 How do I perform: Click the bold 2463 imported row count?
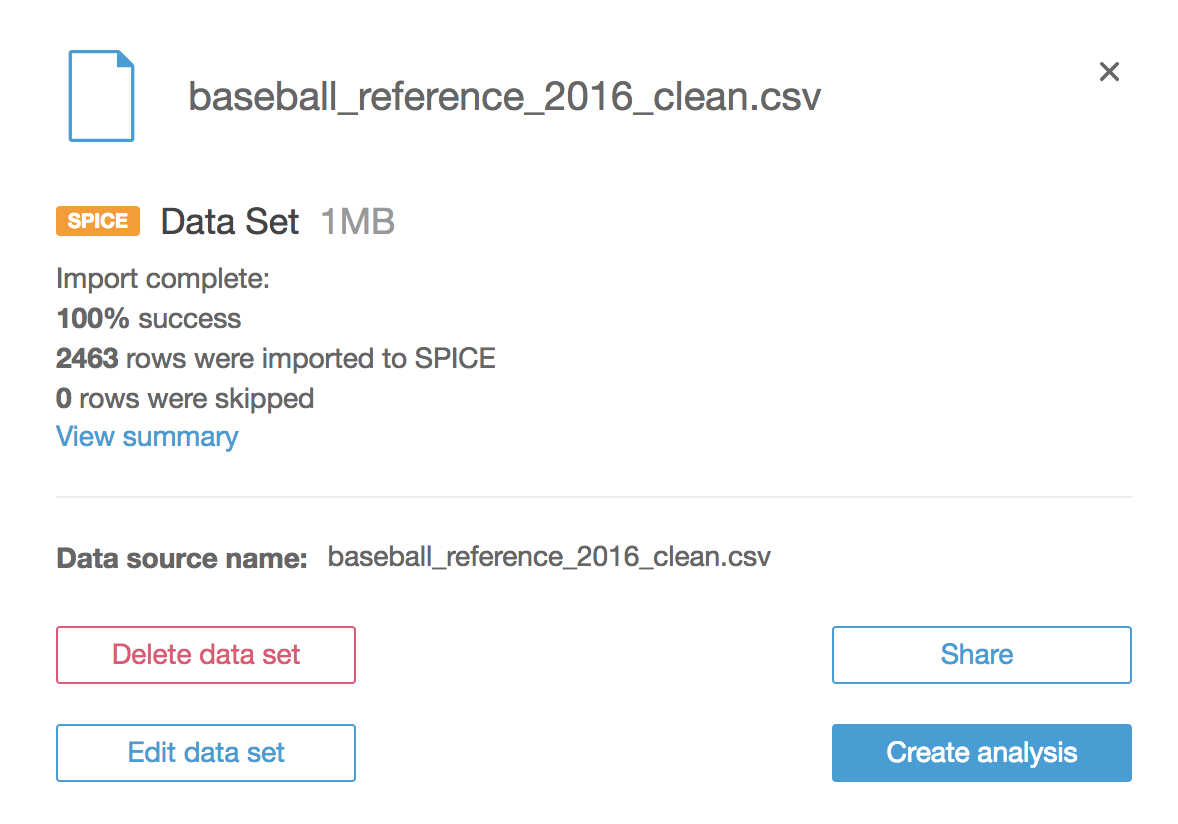pos(87,358)
